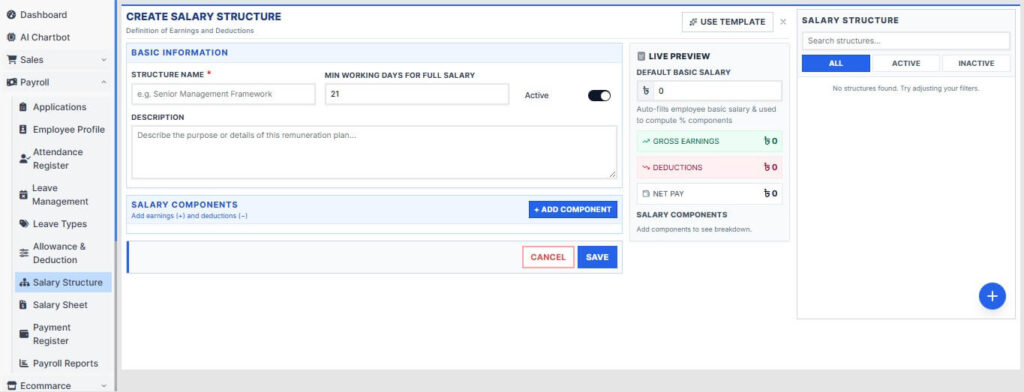1024x392 pixels.
Task: Expand the Sales menu chevron
Action: pos(104,60)
